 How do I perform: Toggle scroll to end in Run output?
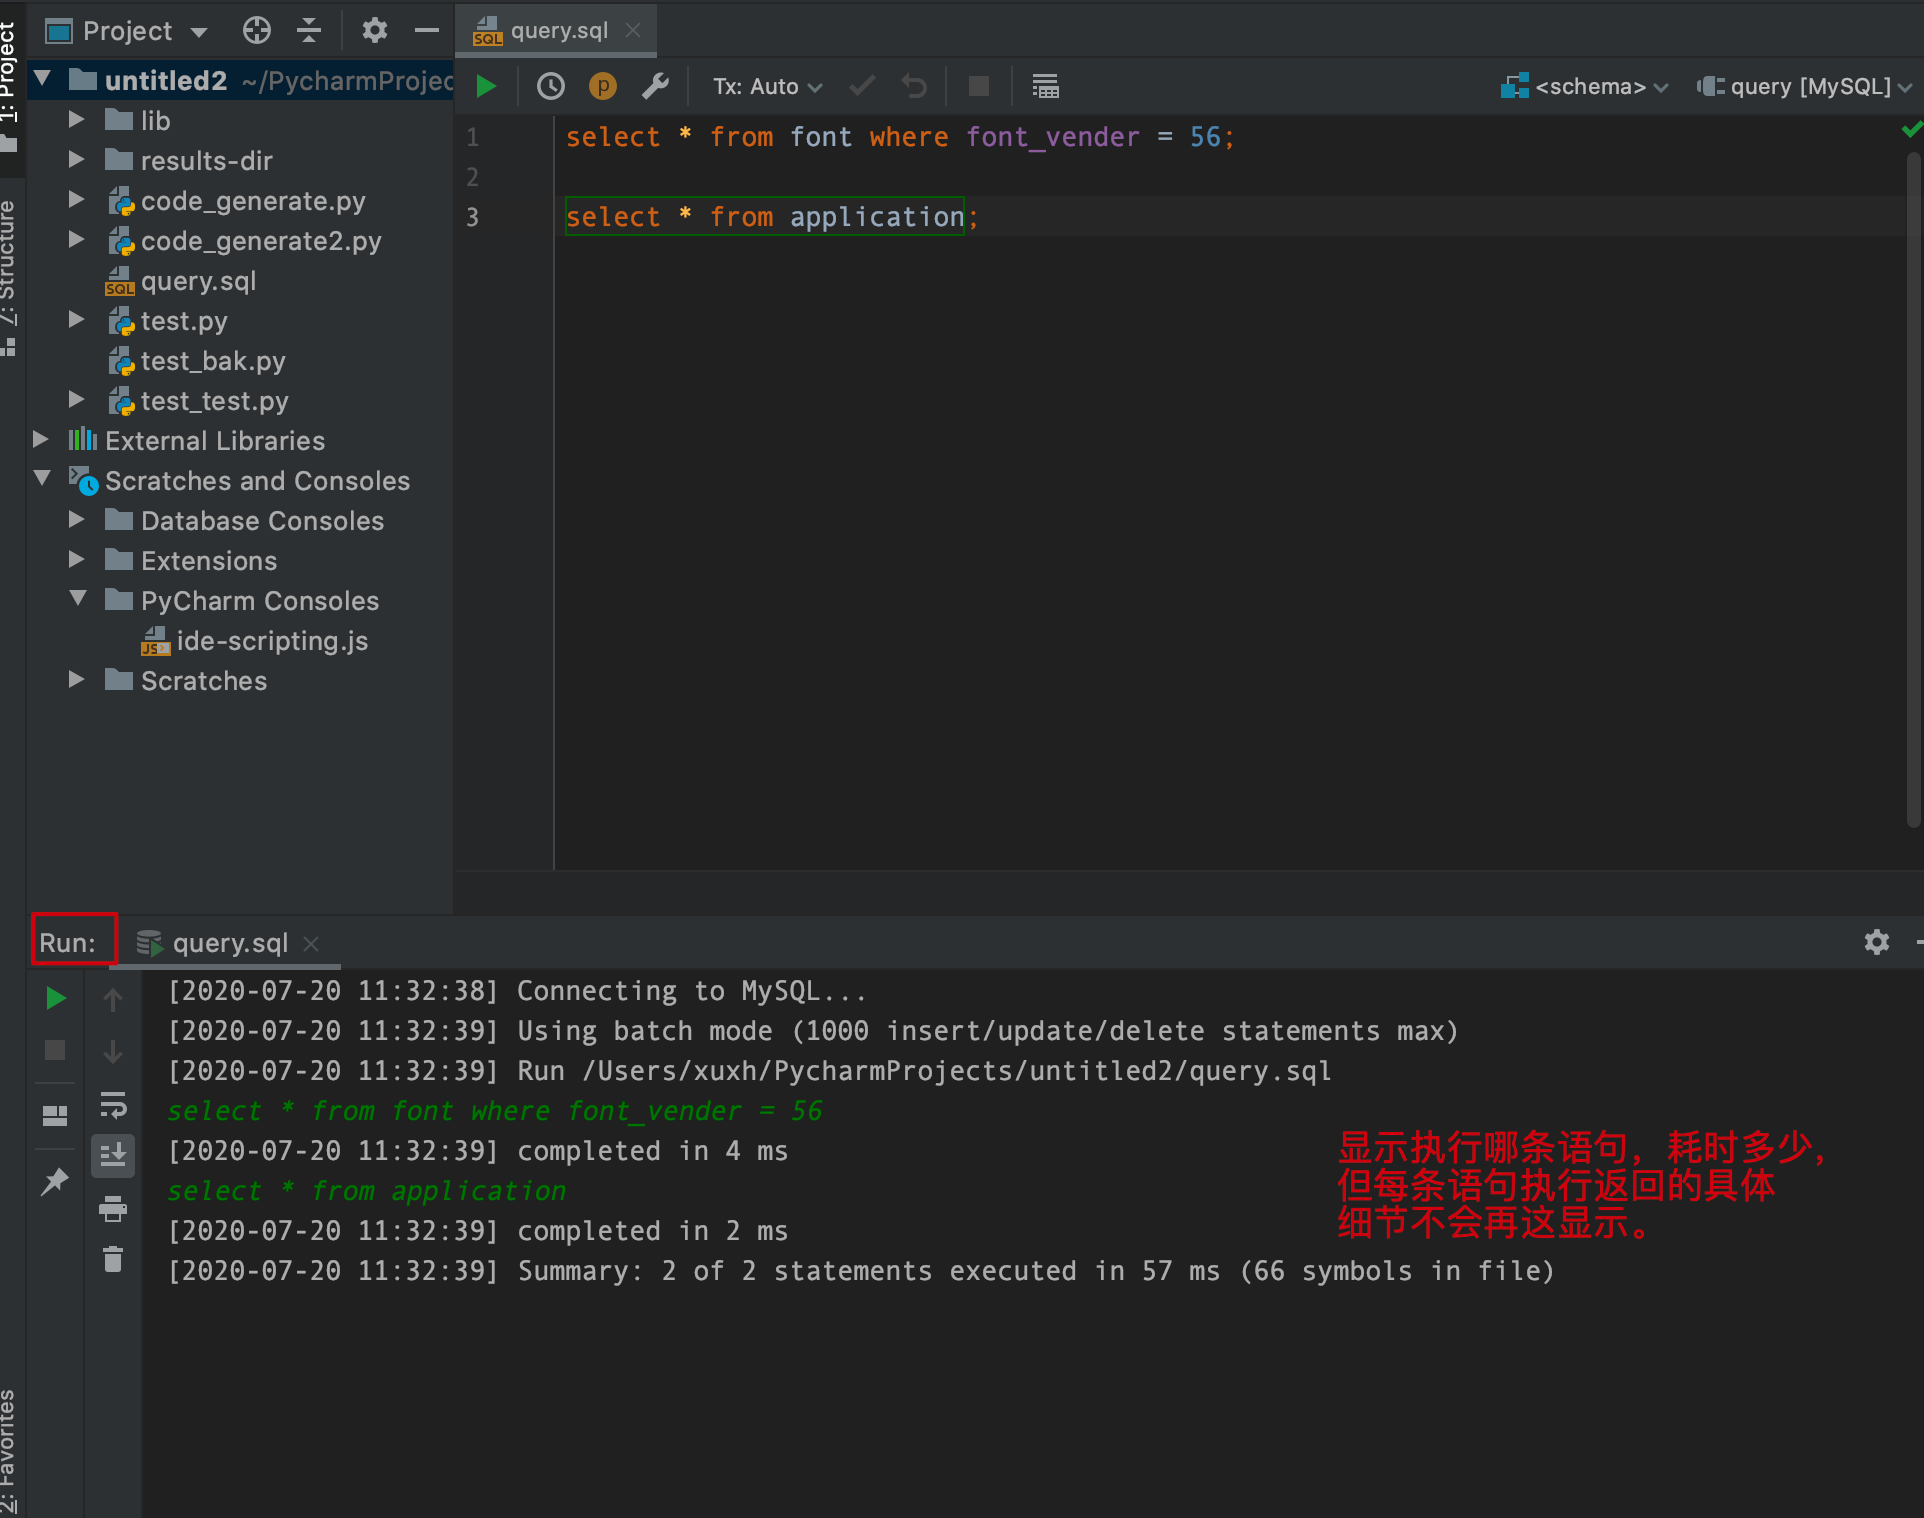(113, 1155)
